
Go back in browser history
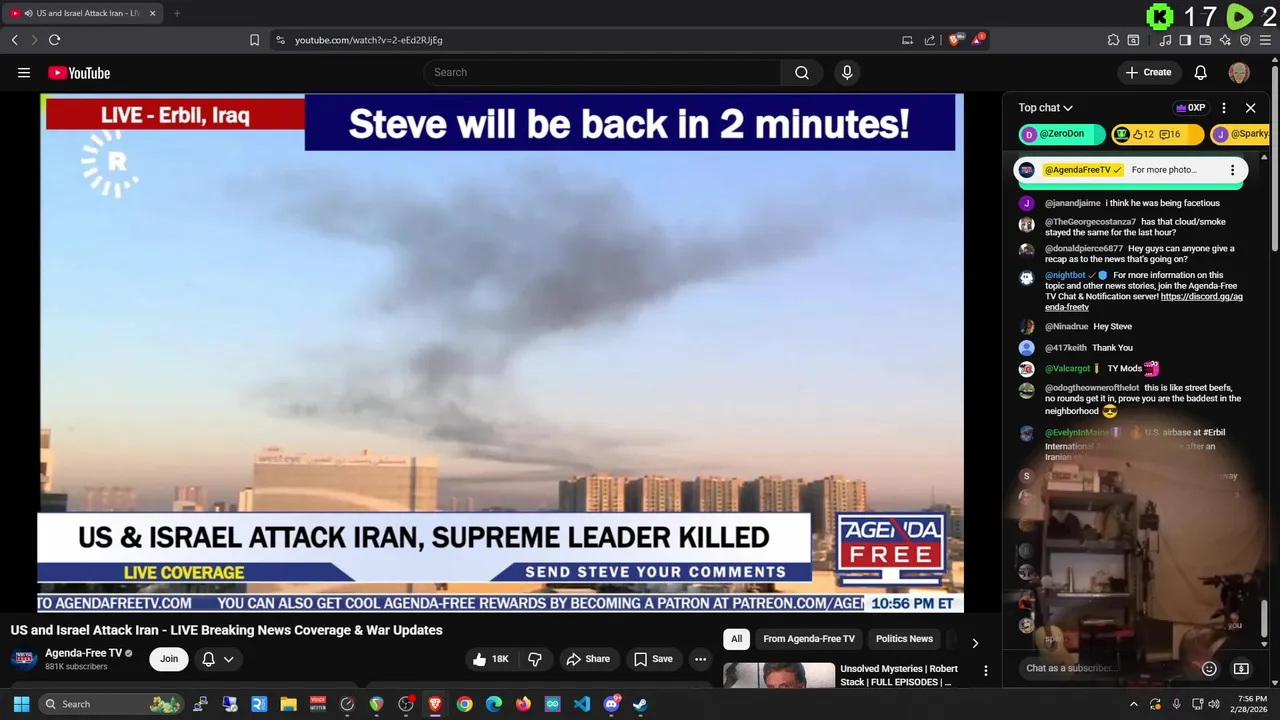14,40
